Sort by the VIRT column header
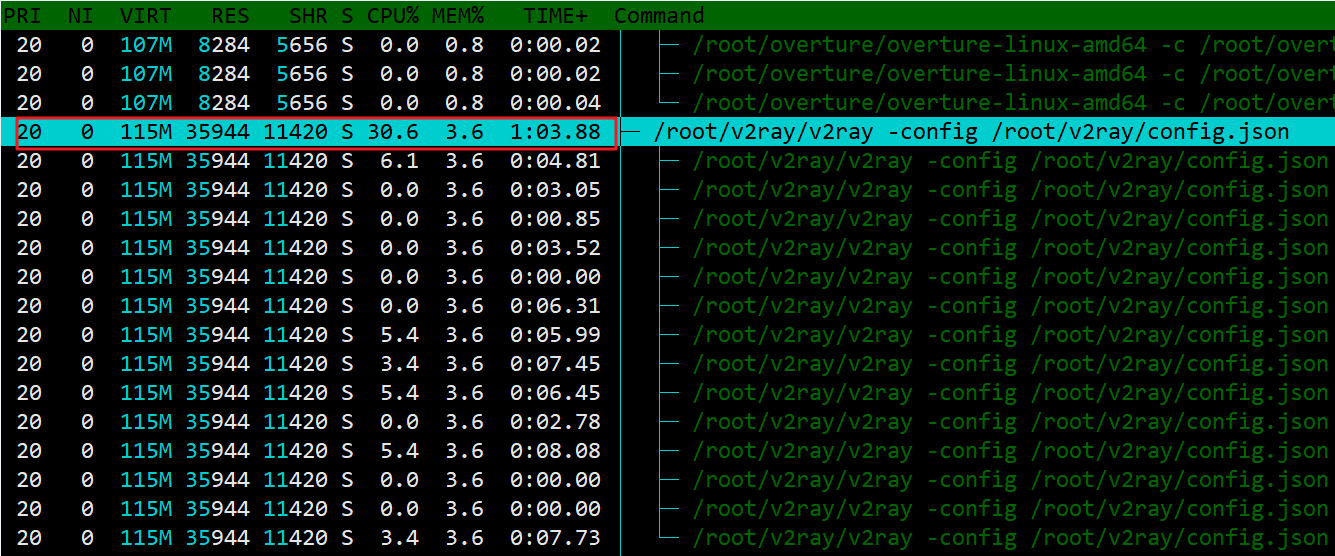This screenshot has width=1335, height=556. tap(146, 16)
